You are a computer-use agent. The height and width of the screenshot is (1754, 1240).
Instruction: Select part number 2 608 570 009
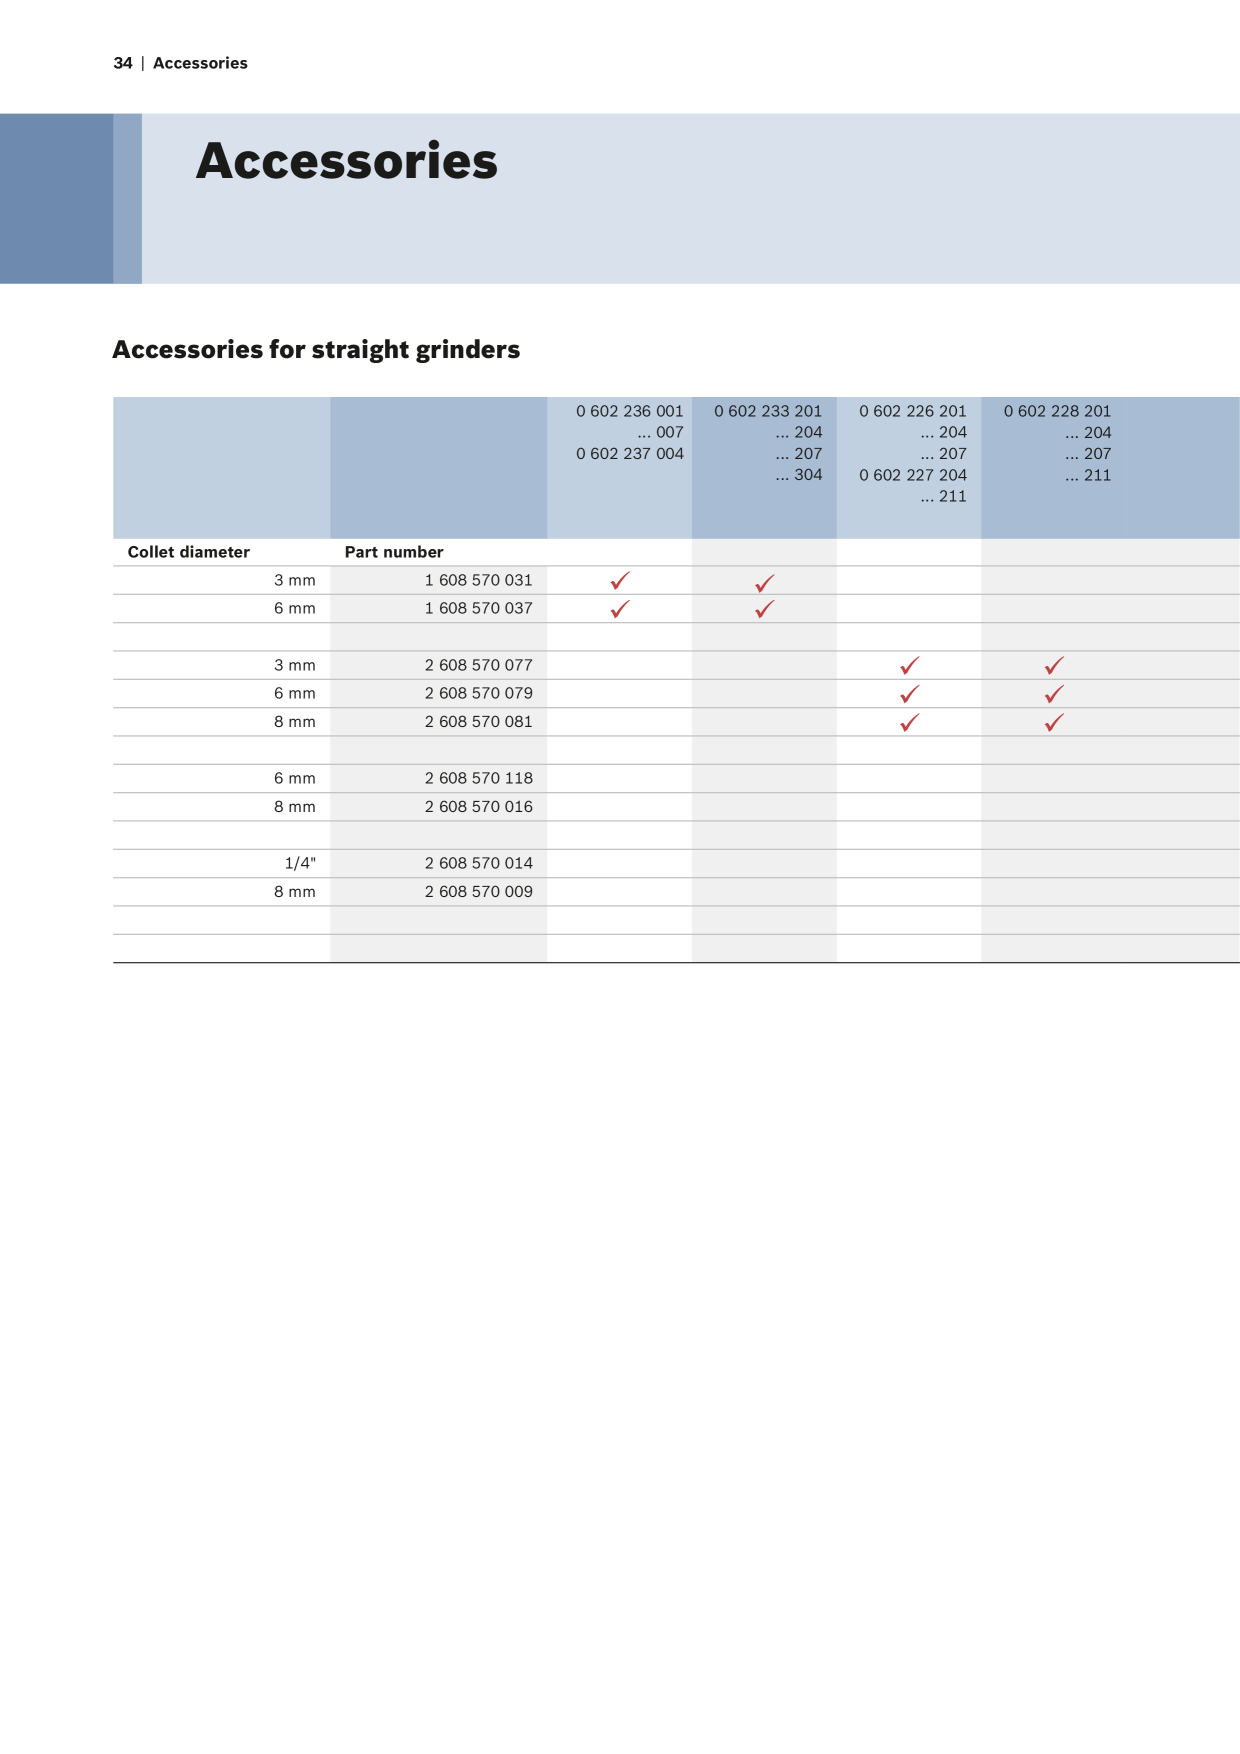point(478,891)
